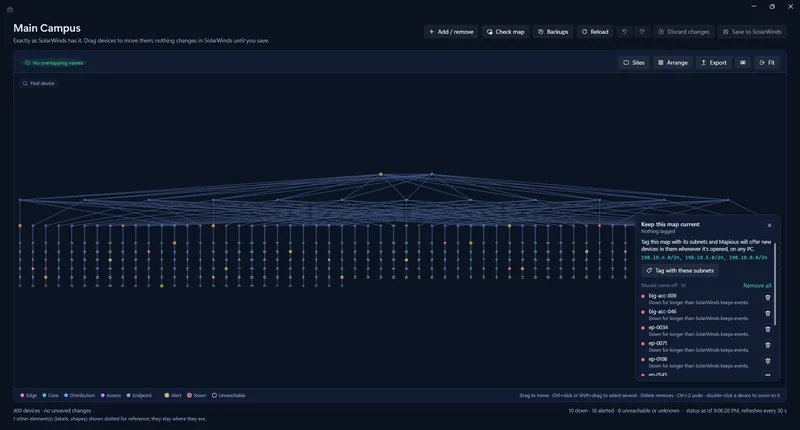Click the Down legend entry
The width and height of the screenshot is (800, 430).
(x=196, y=395)
